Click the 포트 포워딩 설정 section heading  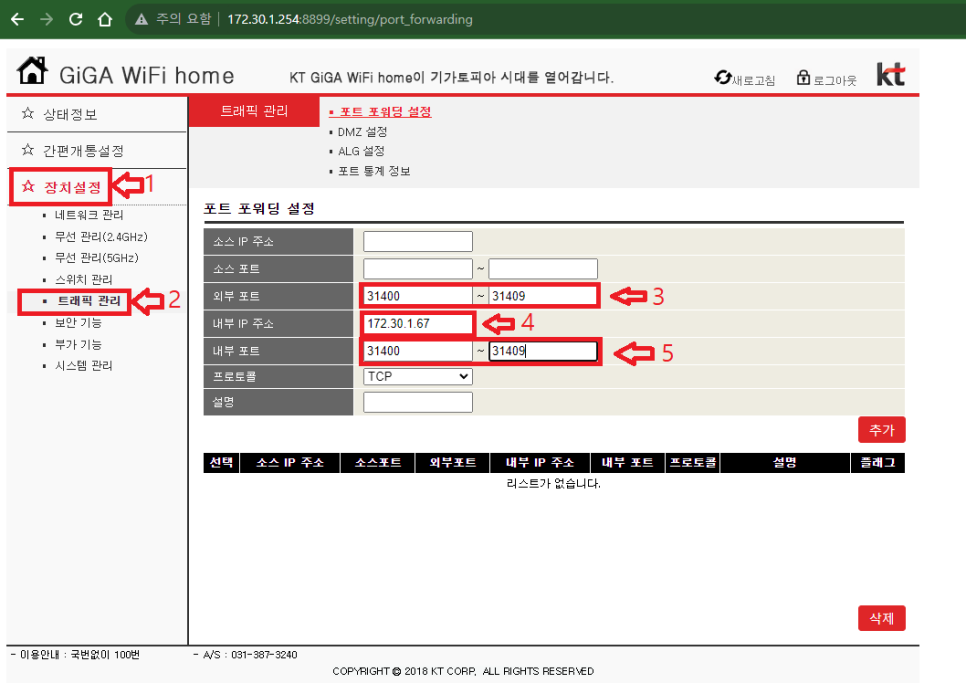tap(259, 209)
